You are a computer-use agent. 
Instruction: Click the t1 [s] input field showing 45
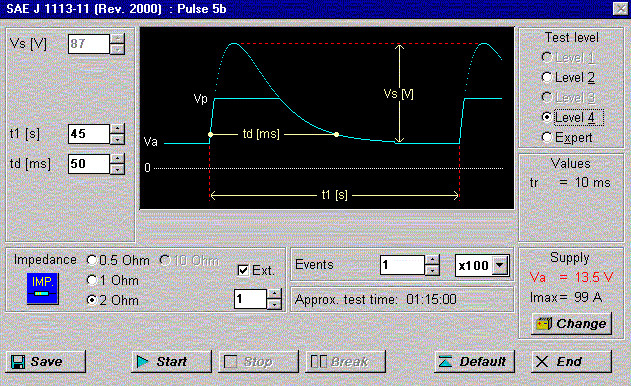(x=89, y=134)
